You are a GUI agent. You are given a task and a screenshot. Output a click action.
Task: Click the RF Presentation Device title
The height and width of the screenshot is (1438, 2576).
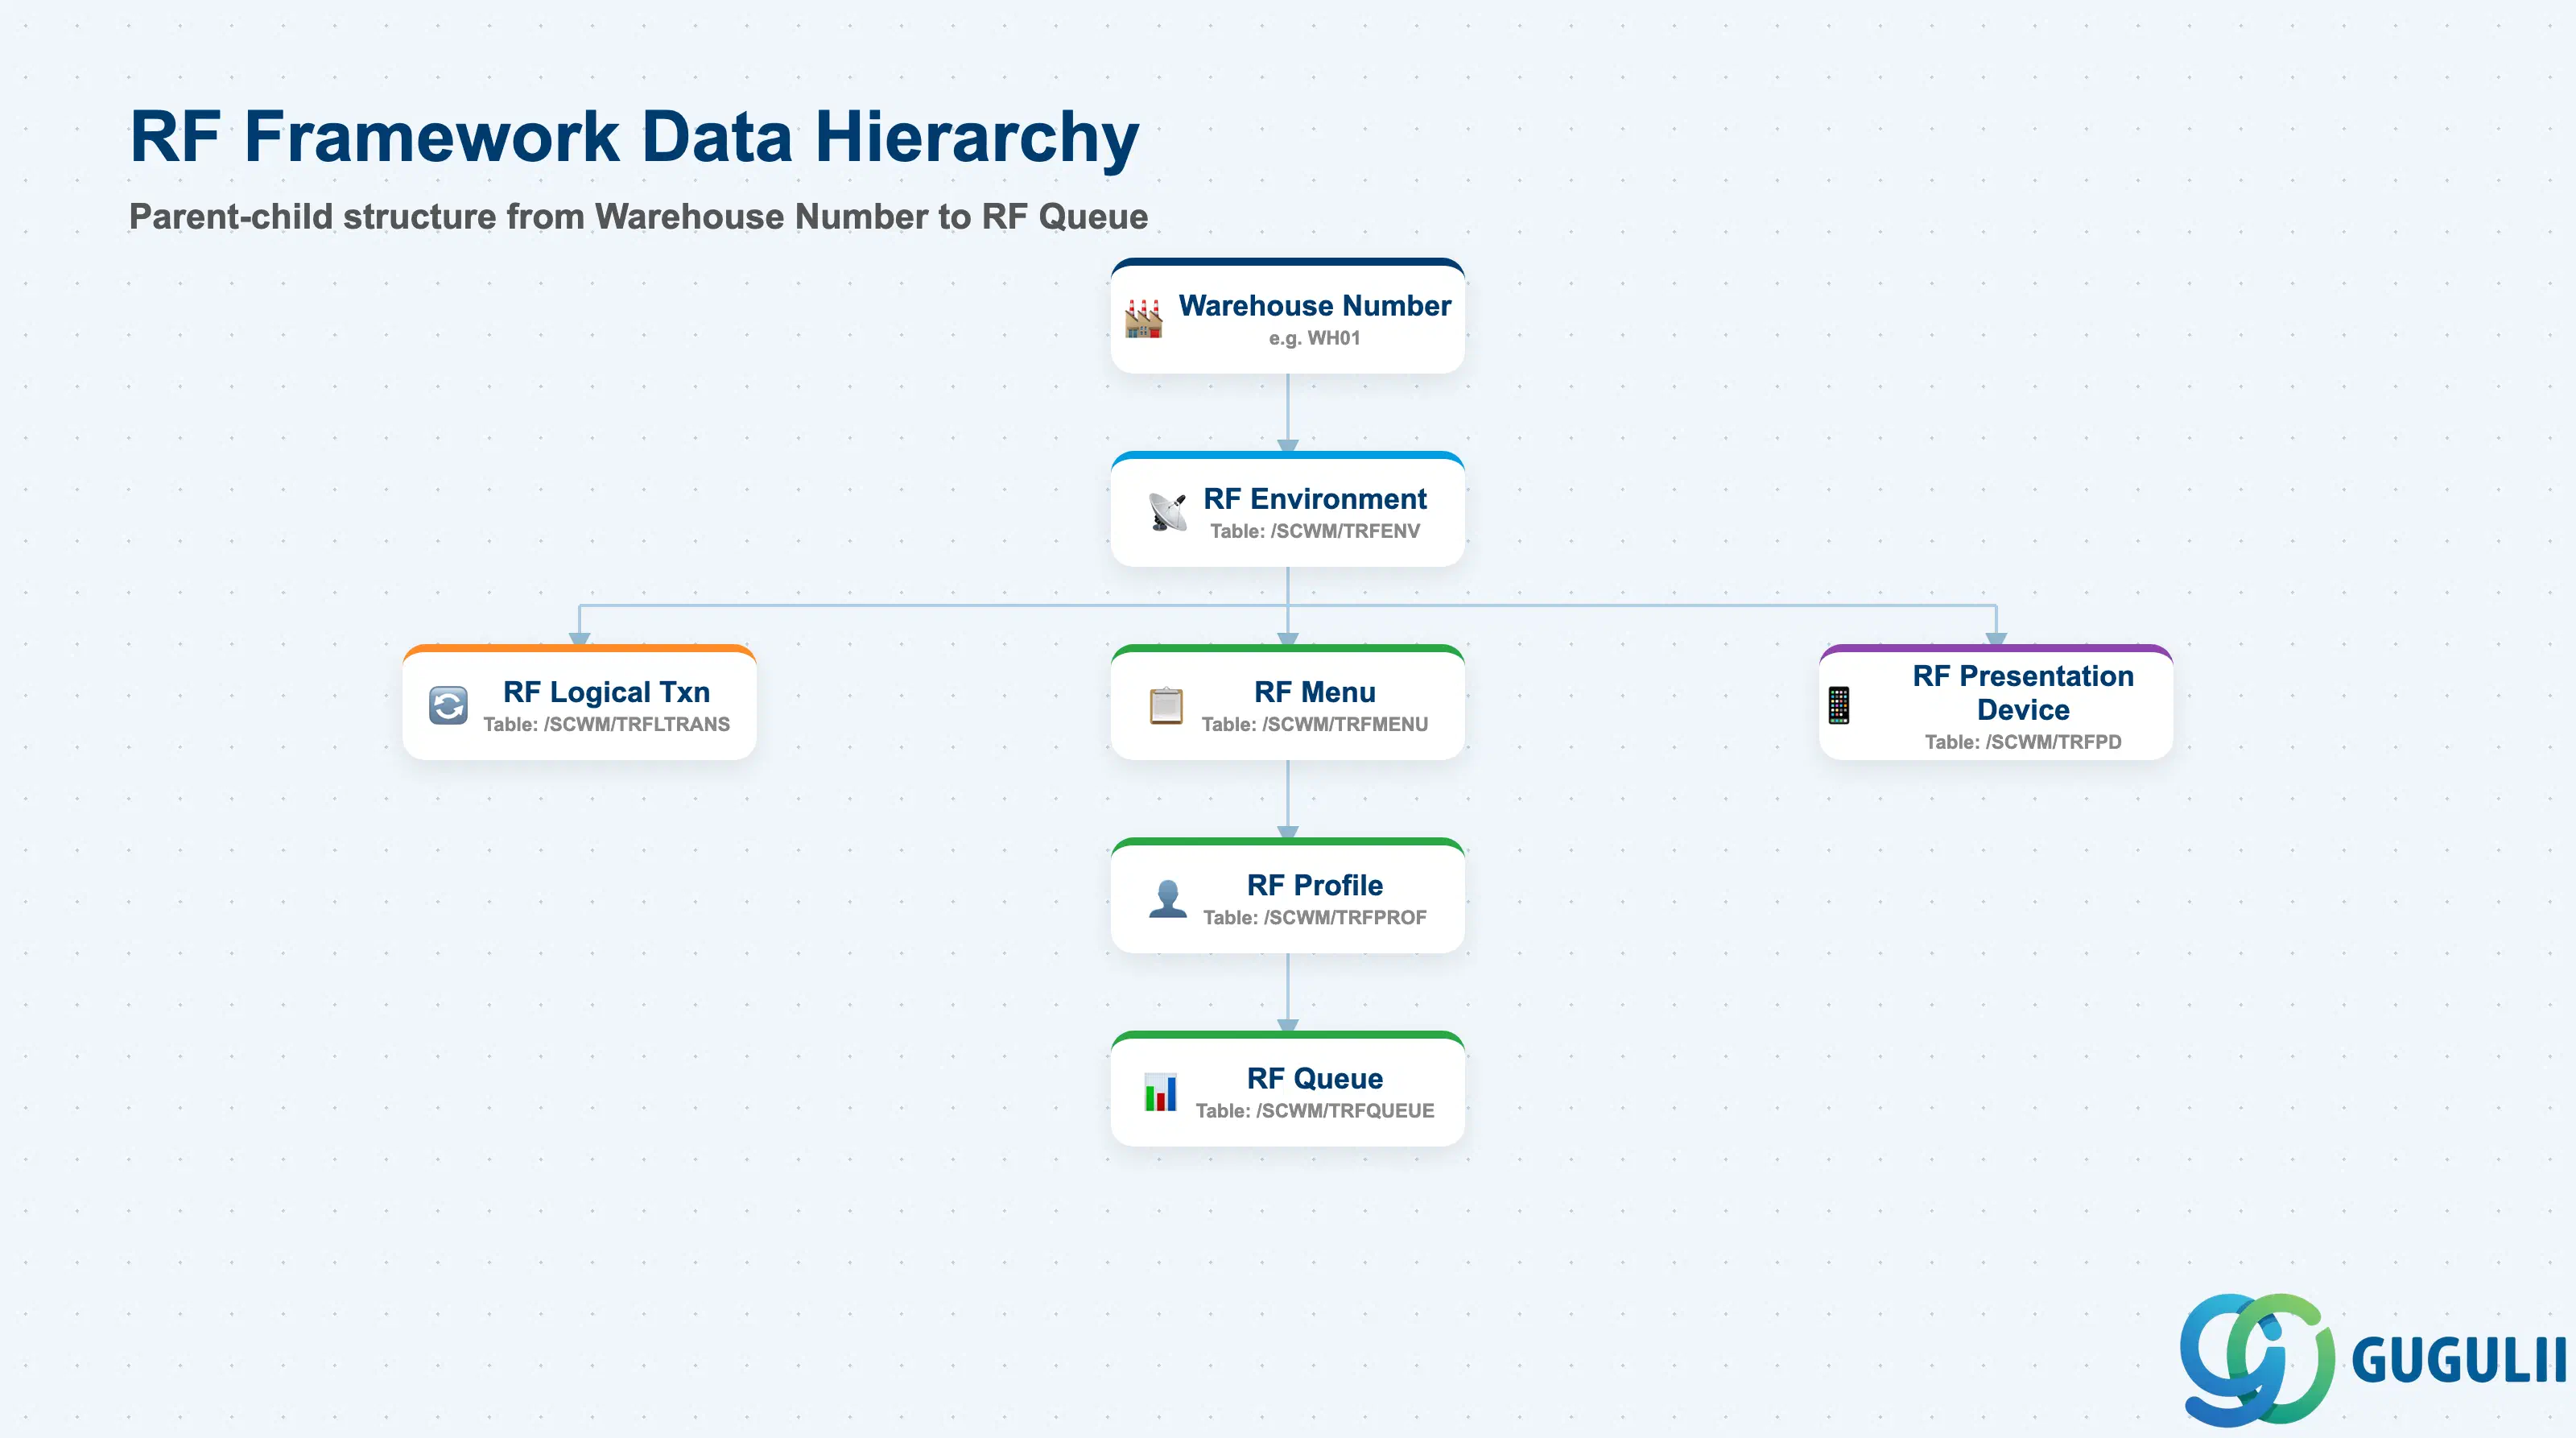pyautogui.click(x=2022, y=692)
